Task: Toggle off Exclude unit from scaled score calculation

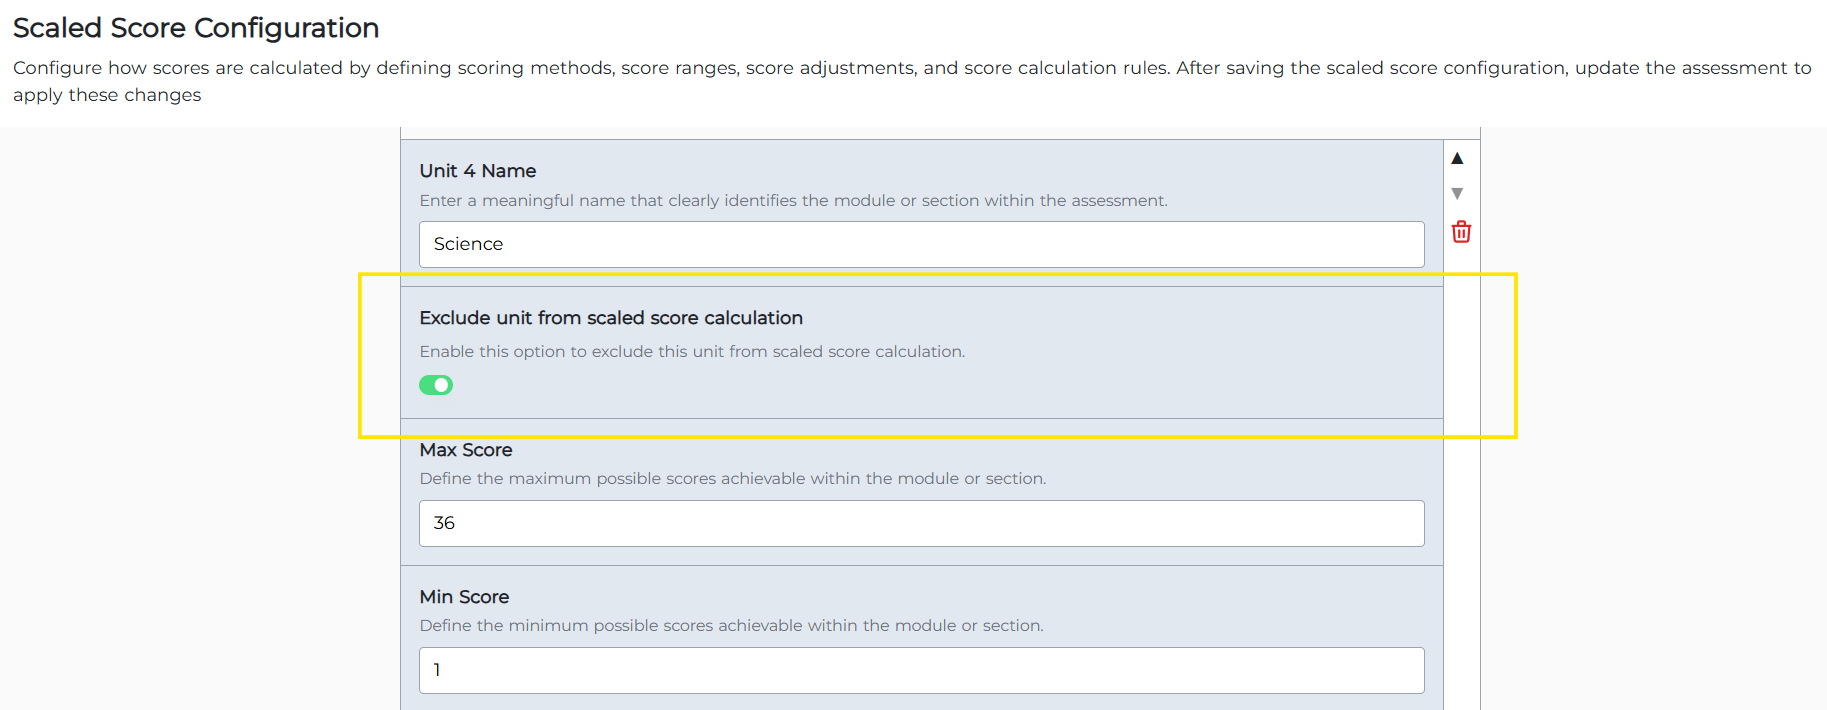Action: 436,385
